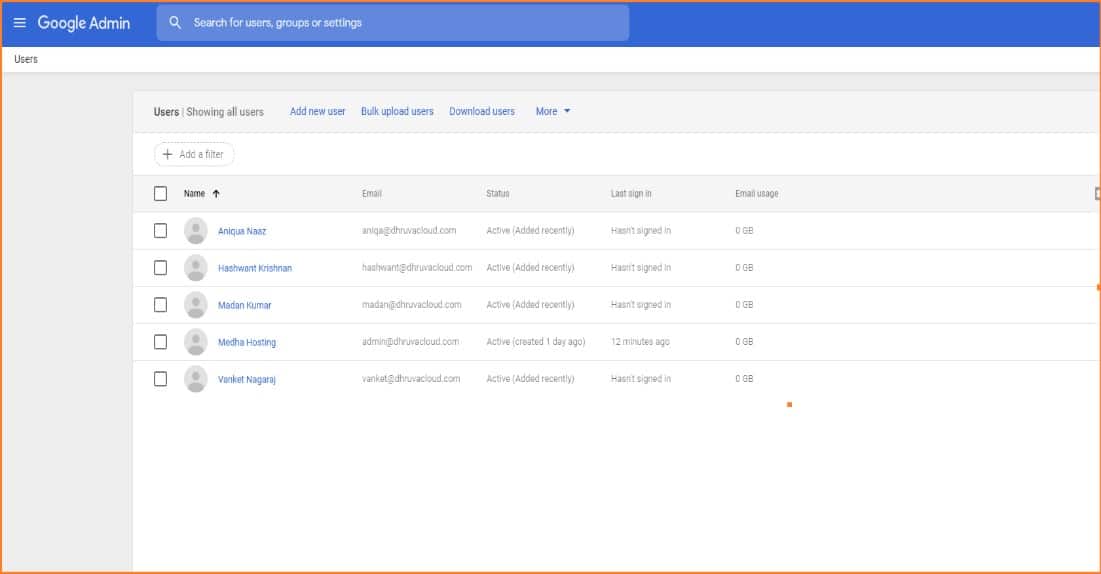Image resolution: width=1101 pixels, height=574 pixels.
Task: Click Add new user
Action: coord(317,112)
